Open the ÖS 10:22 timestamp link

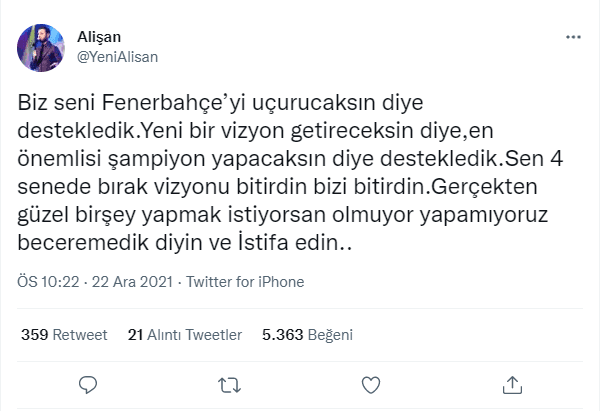(x=47, y=282)
